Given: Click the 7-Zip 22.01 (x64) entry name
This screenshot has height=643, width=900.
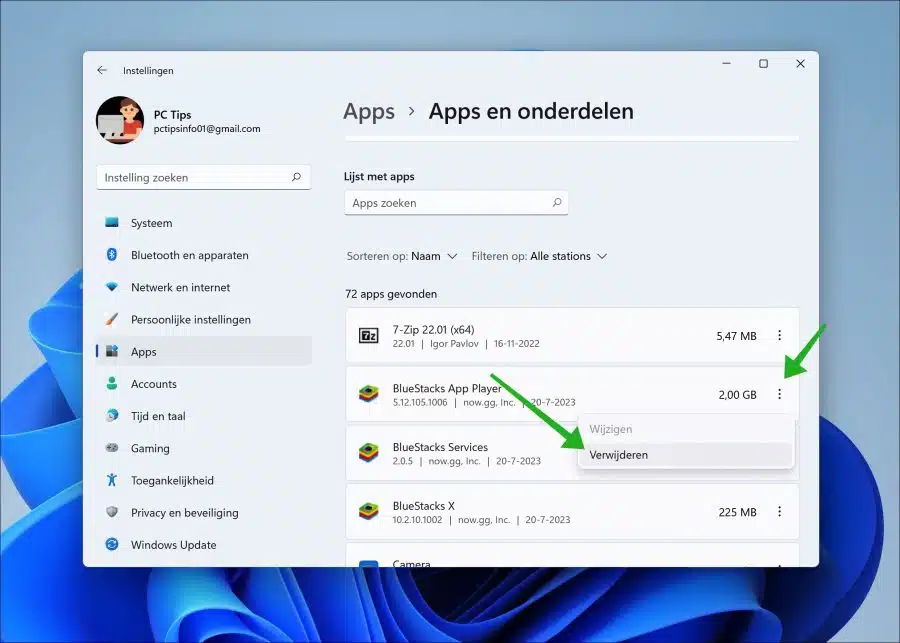Looking at the screenshot, I should coord(433,330).
